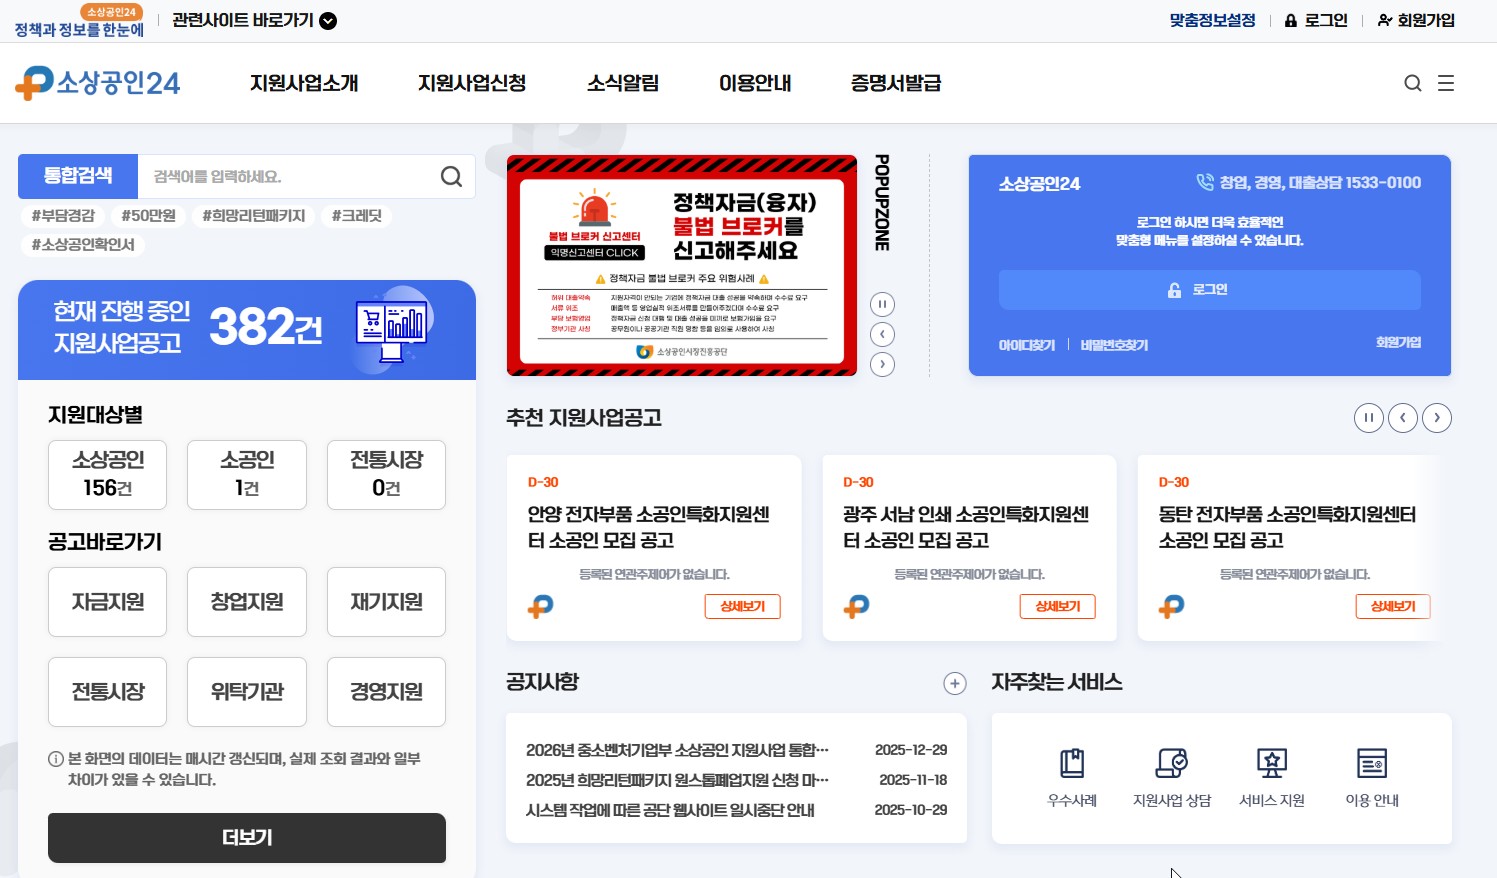Open 맞춤정보설정 link

(x=1212, y=20)
